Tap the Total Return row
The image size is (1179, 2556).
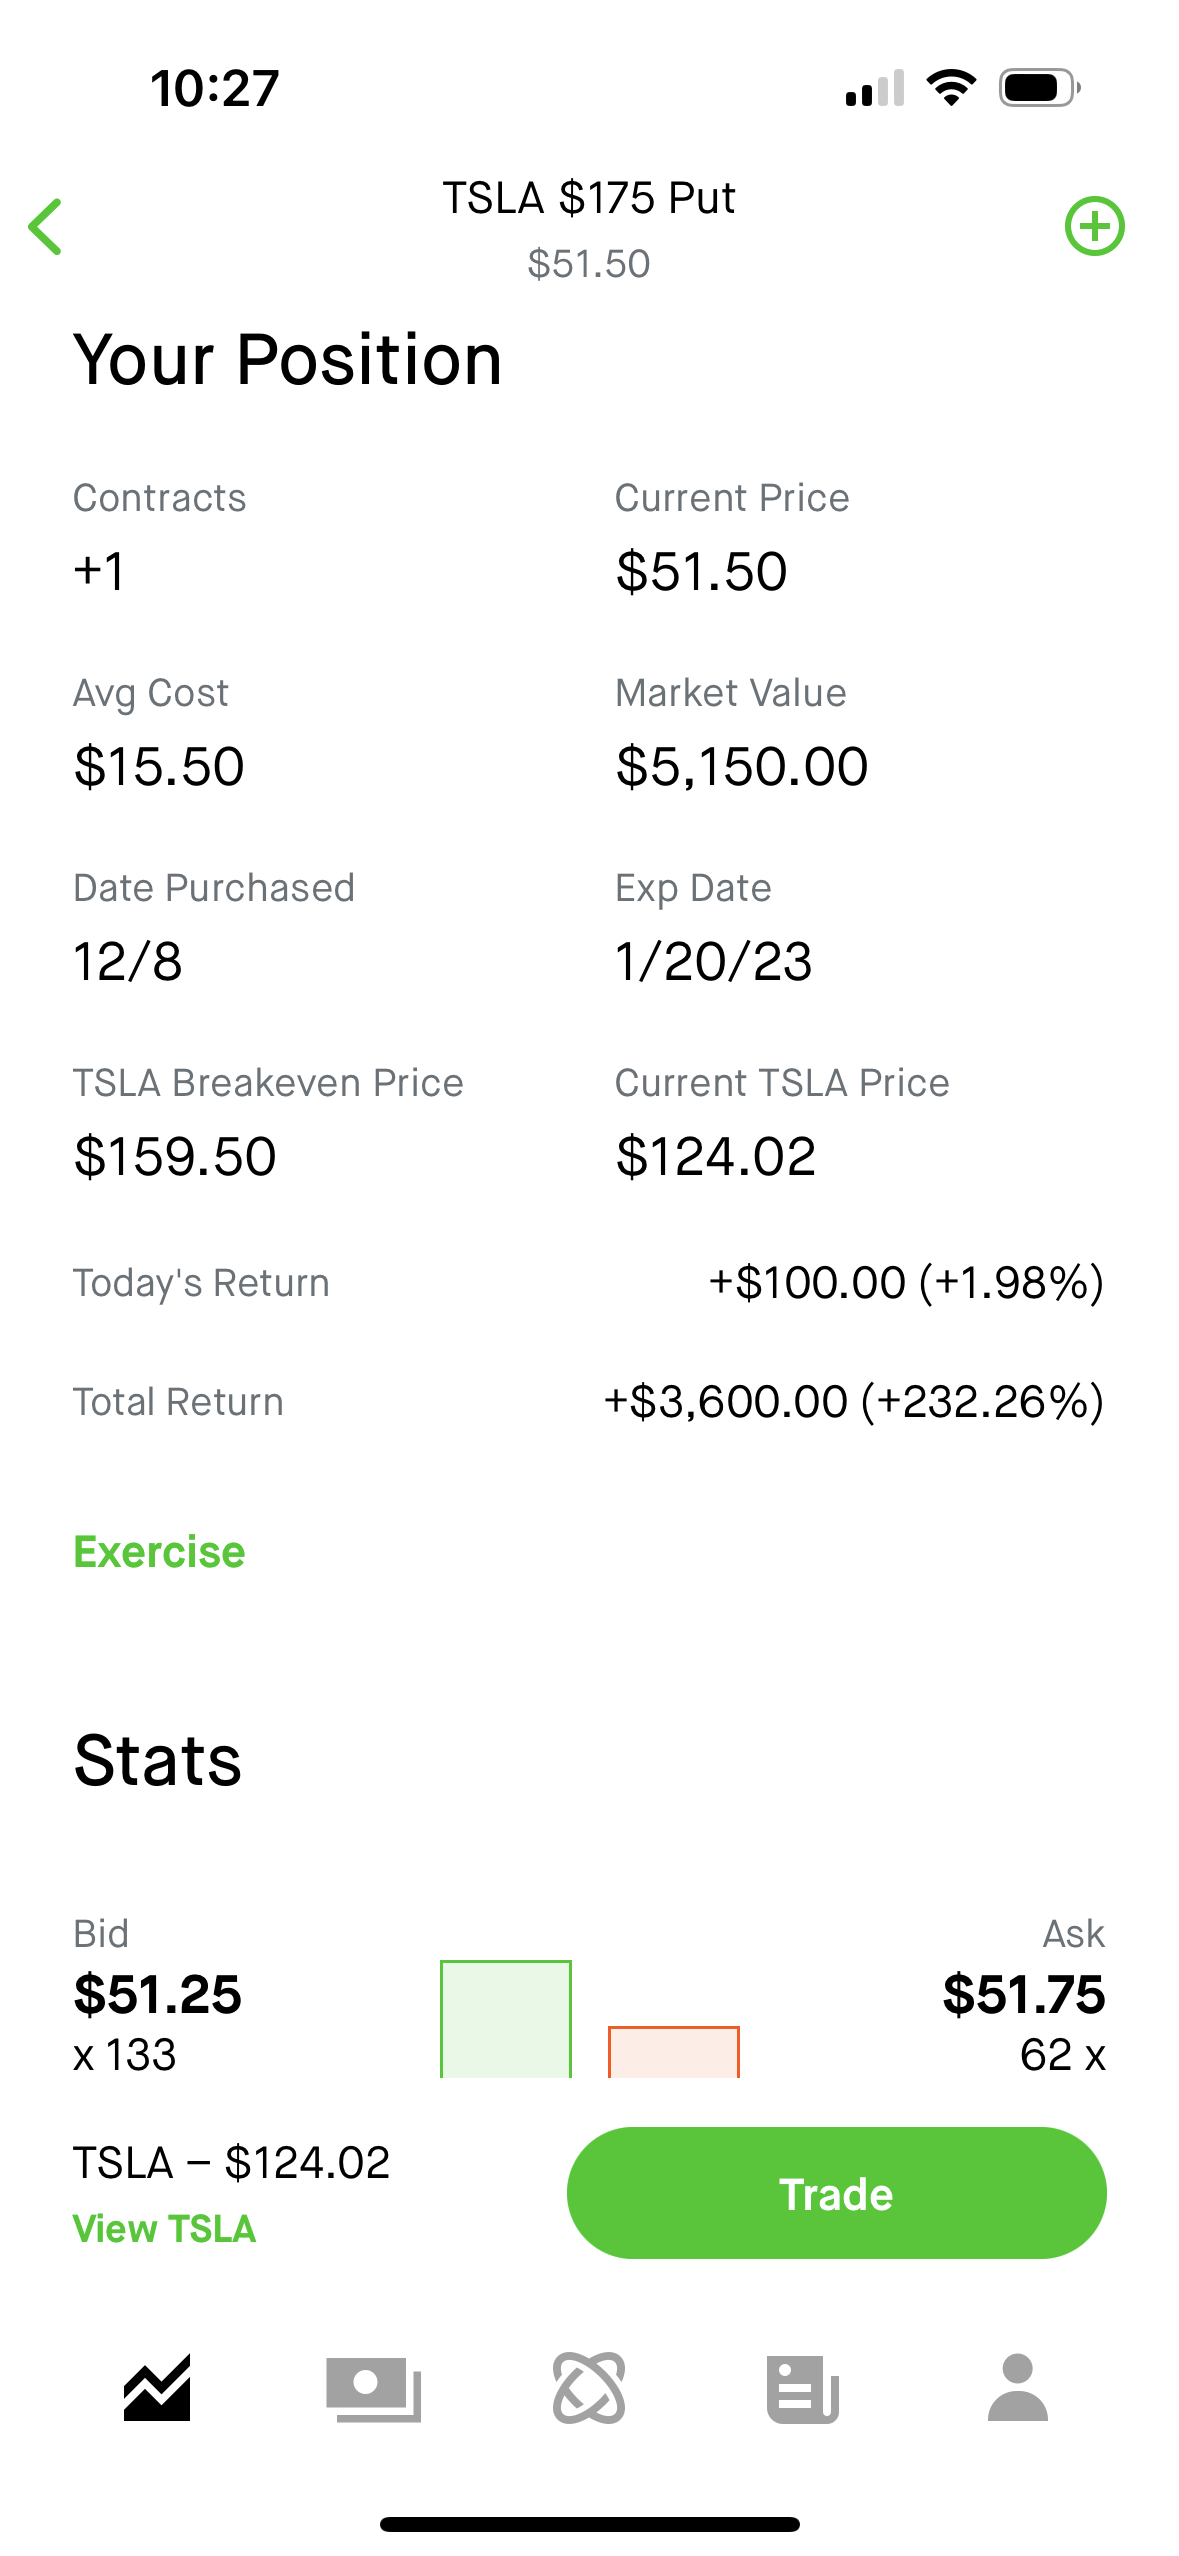(589, 1402)
